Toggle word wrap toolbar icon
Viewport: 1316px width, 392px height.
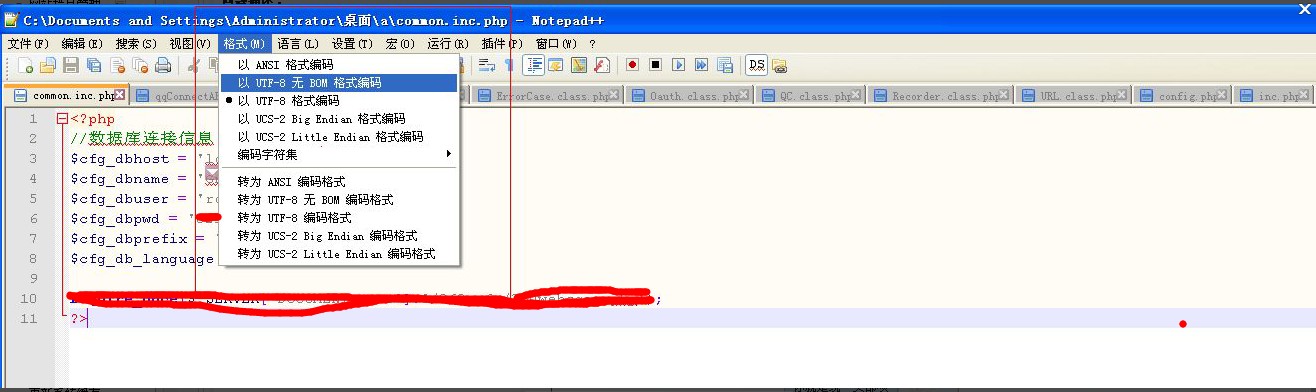tap(487, 65)
